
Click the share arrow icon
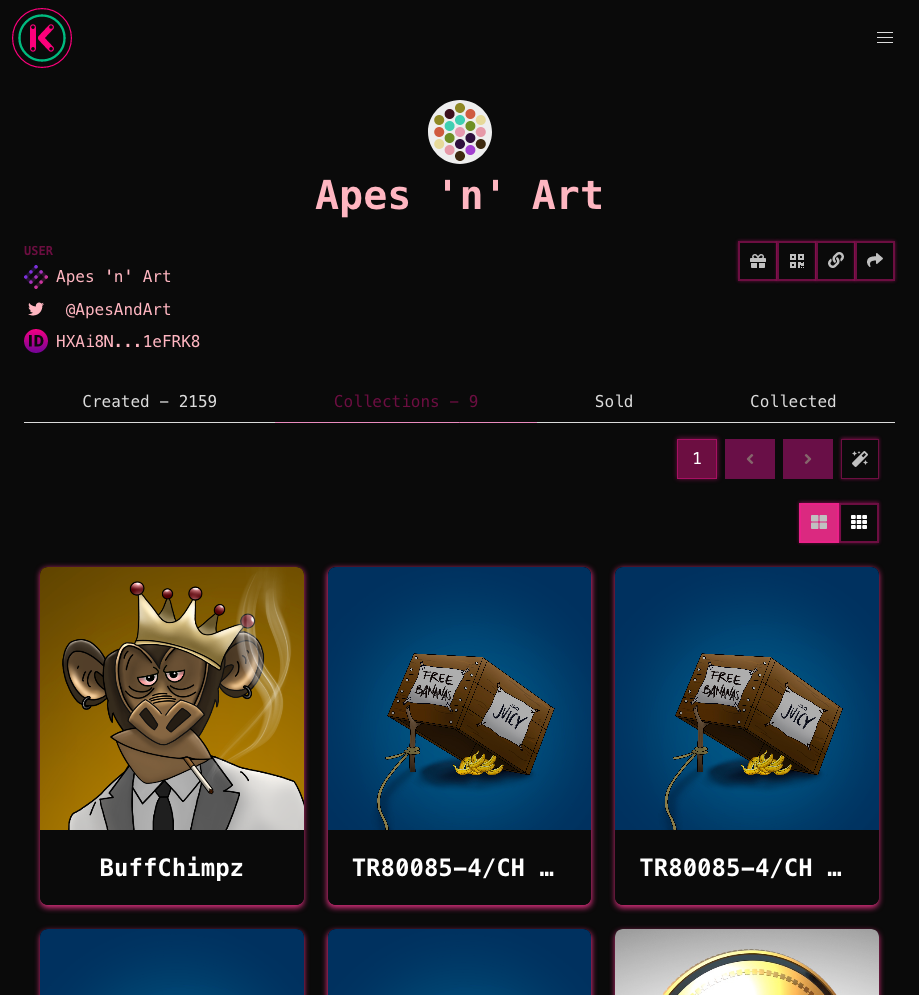point(875,261)
